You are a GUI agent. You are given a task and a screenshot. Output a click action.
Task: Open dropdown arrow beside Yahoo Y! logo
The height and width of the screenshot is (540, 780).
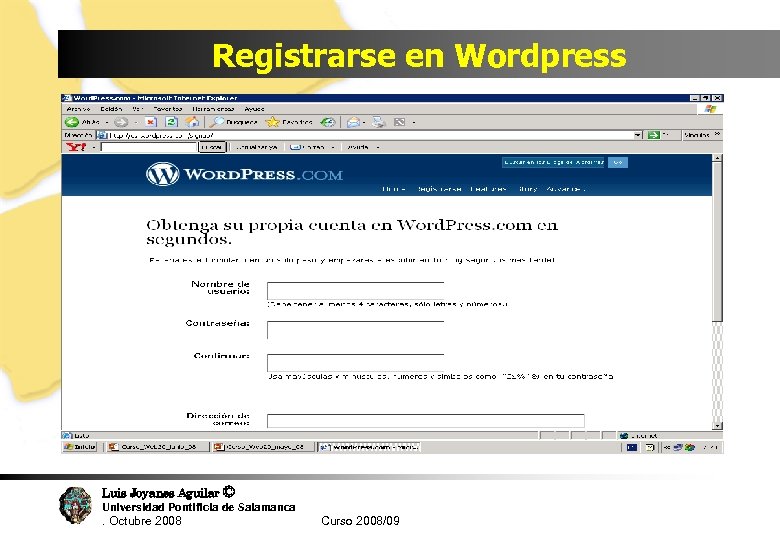point(93,148)
